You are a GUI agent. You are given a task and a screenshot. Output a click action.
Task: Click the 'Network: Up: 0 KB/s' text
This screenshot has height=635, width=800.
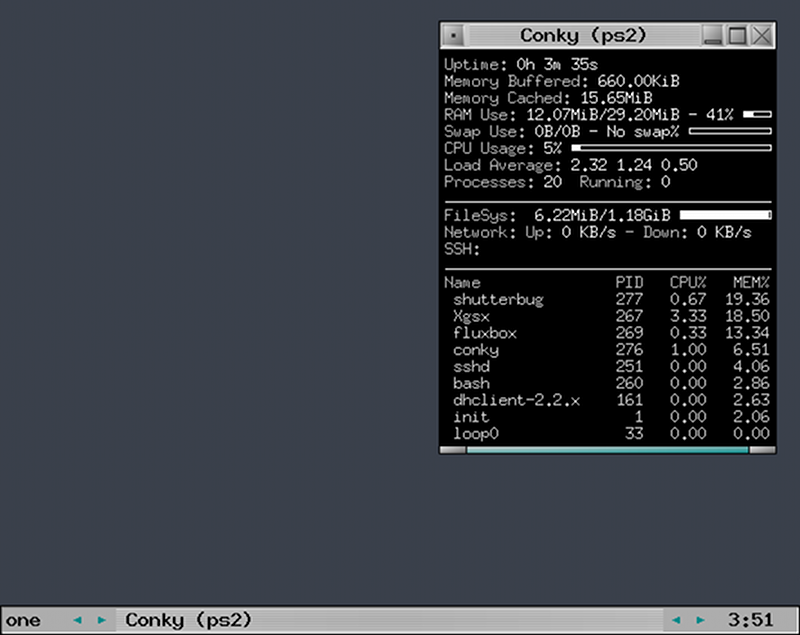pos(530,233)
